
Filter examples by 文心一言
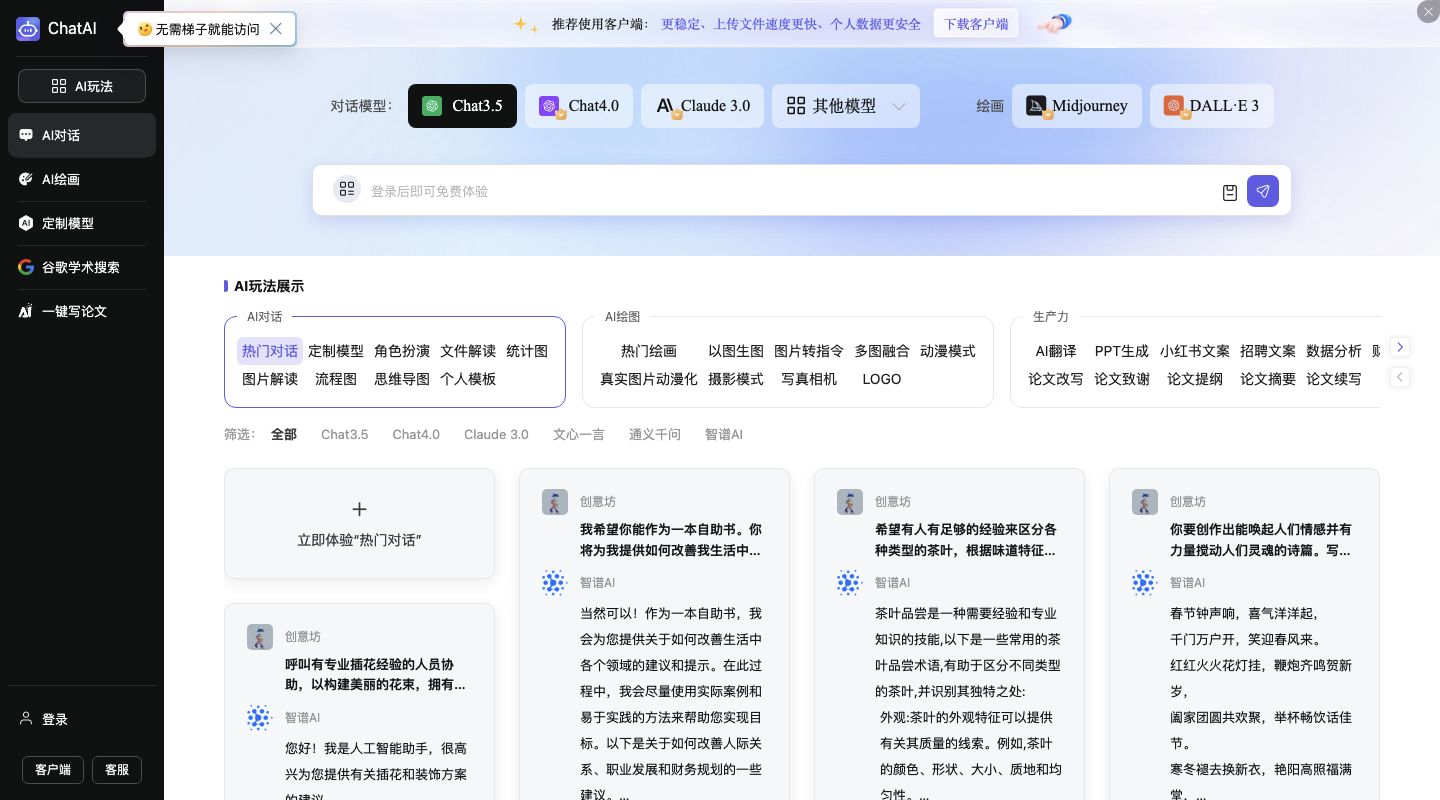pyautogui.click(x=579, y=434)
